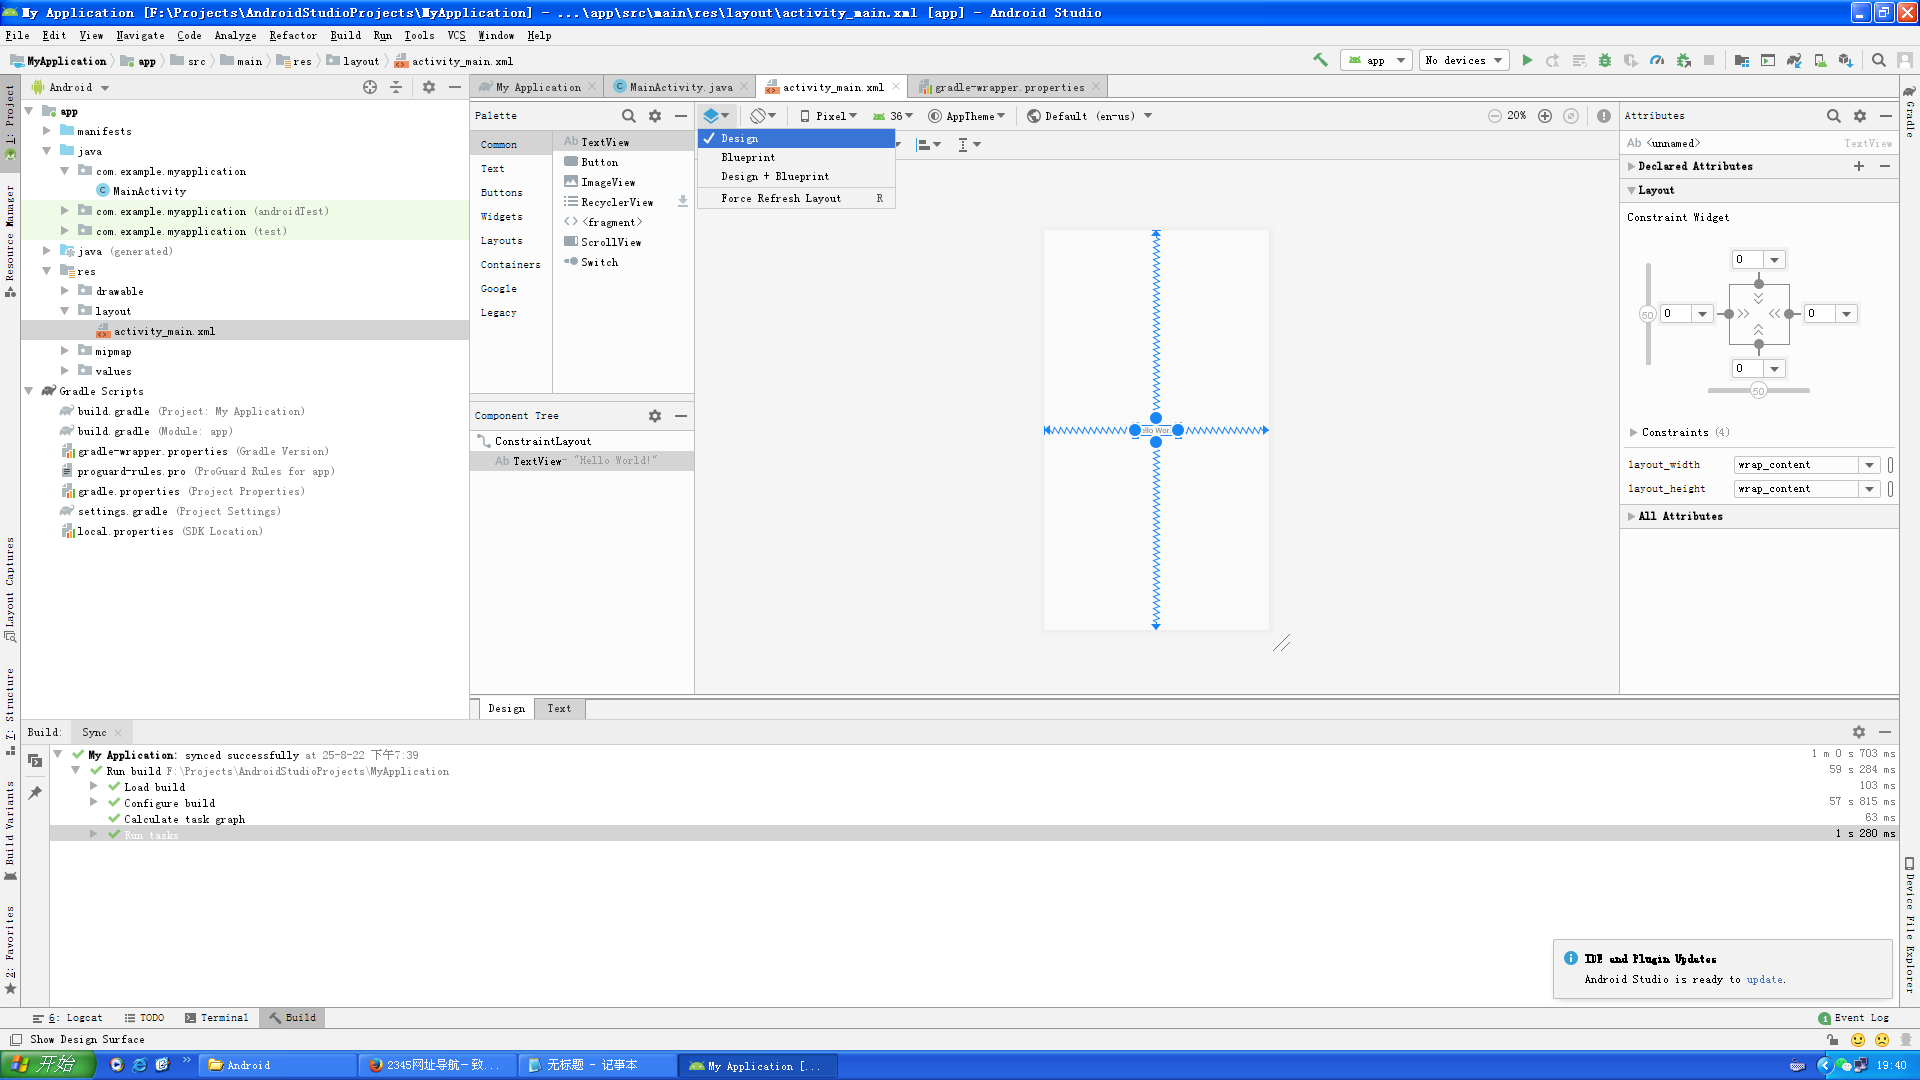1920x1080 pixels.
Task: Click Search Everywhere magnifier in main toolbar
Action: 1879,60
